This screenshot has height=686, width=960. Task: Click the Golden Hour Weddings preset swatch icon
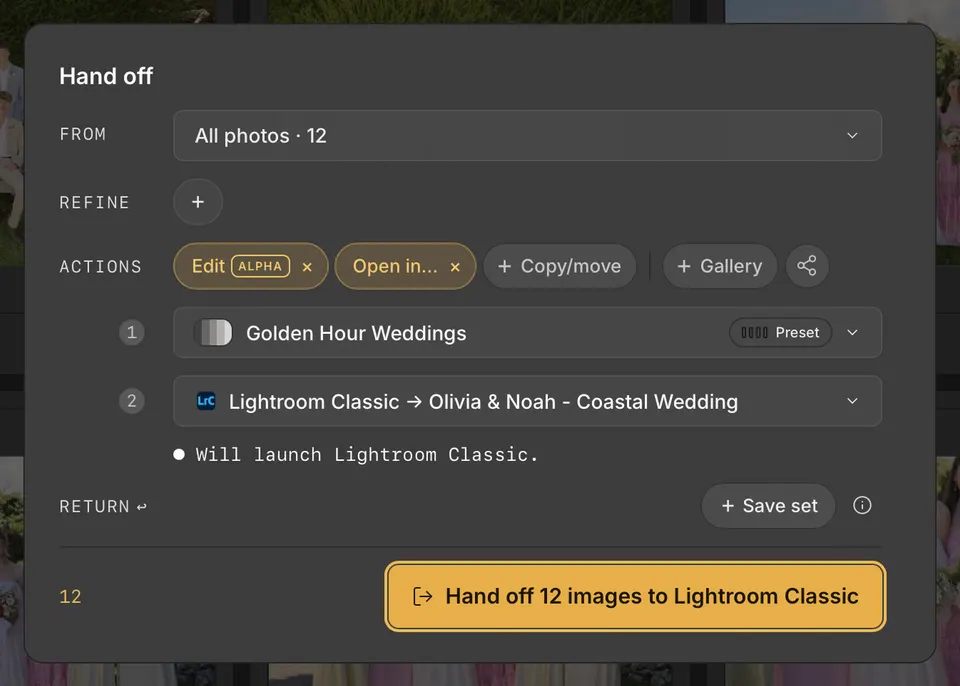pos(213,333)
